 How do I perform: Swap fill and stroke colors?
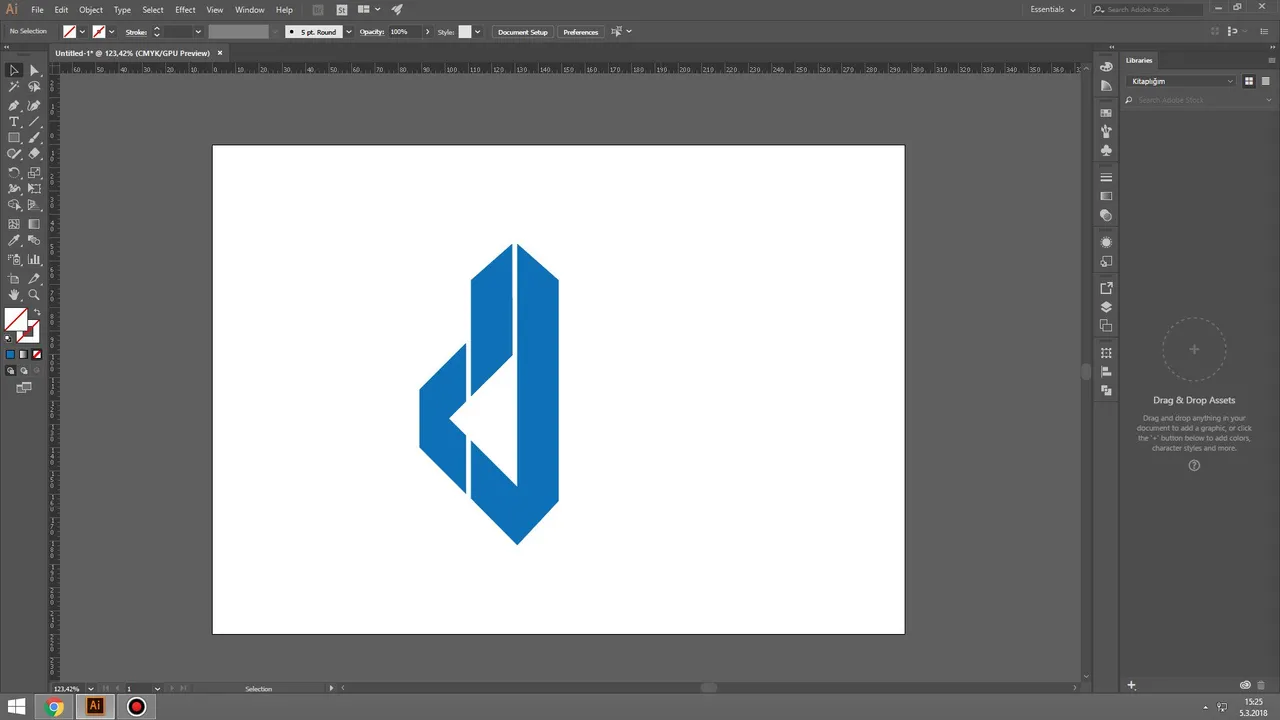[x=37, y=312]
